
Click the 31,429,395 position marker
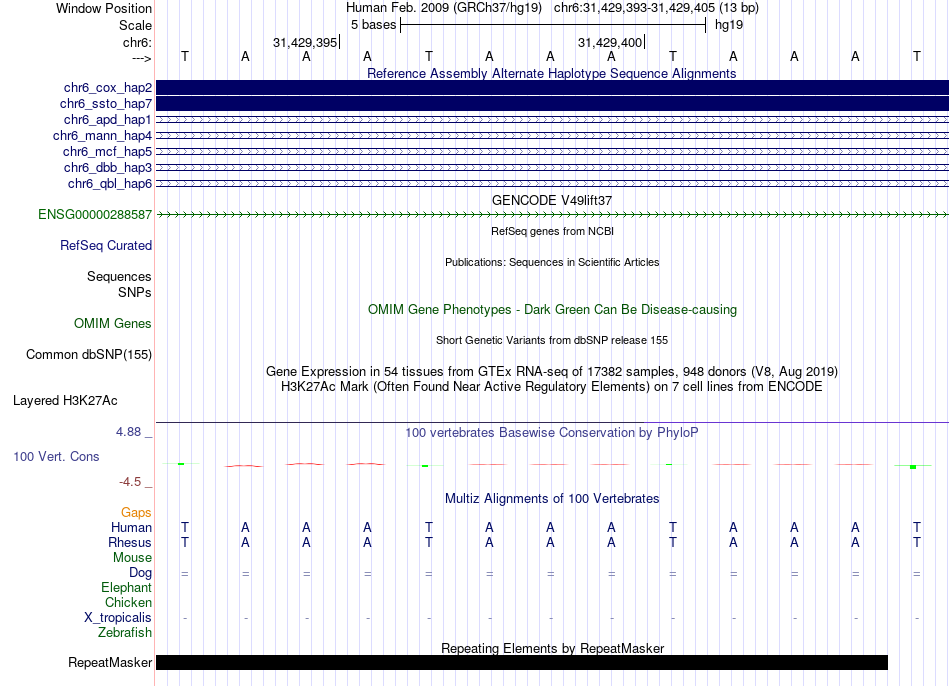[x=305, y=42]
